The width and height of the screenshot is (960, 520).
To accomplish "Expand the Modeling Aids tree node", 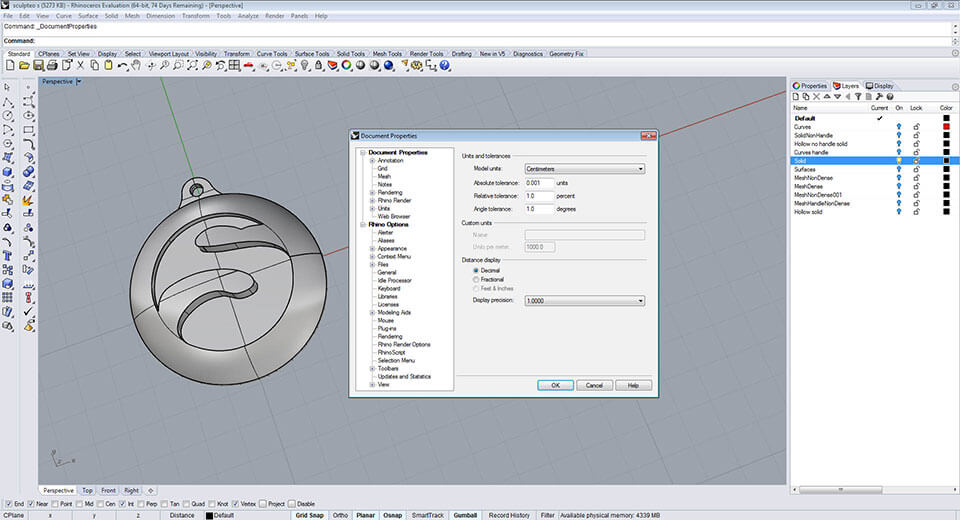I will pos(372,312).
